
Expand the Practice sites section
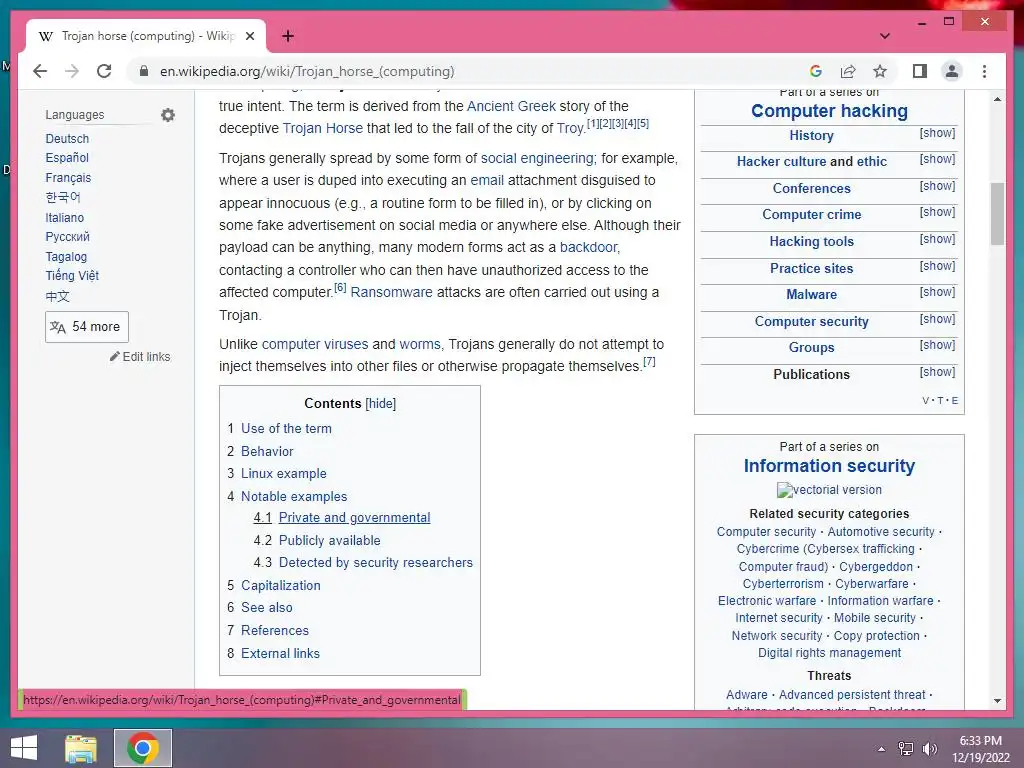(937, 266)
